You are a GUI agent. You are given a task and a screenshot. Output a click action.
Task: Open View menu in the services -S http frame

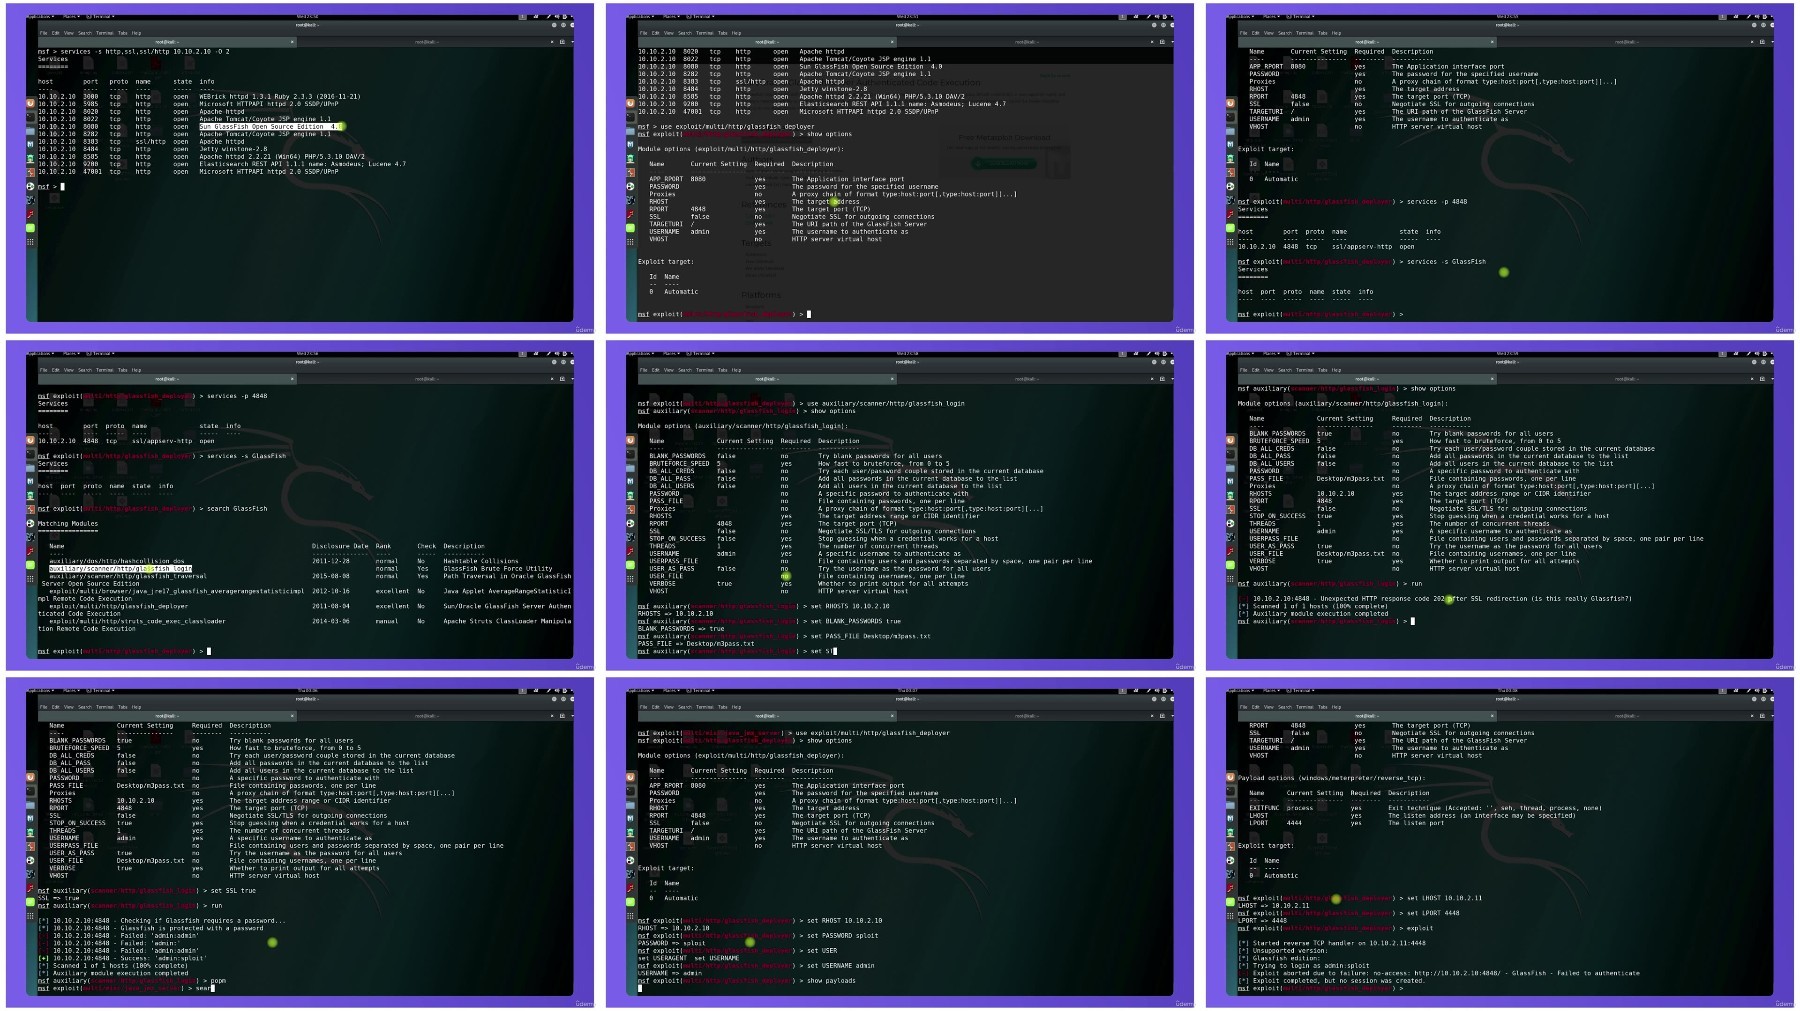click(x=69, y=33)
